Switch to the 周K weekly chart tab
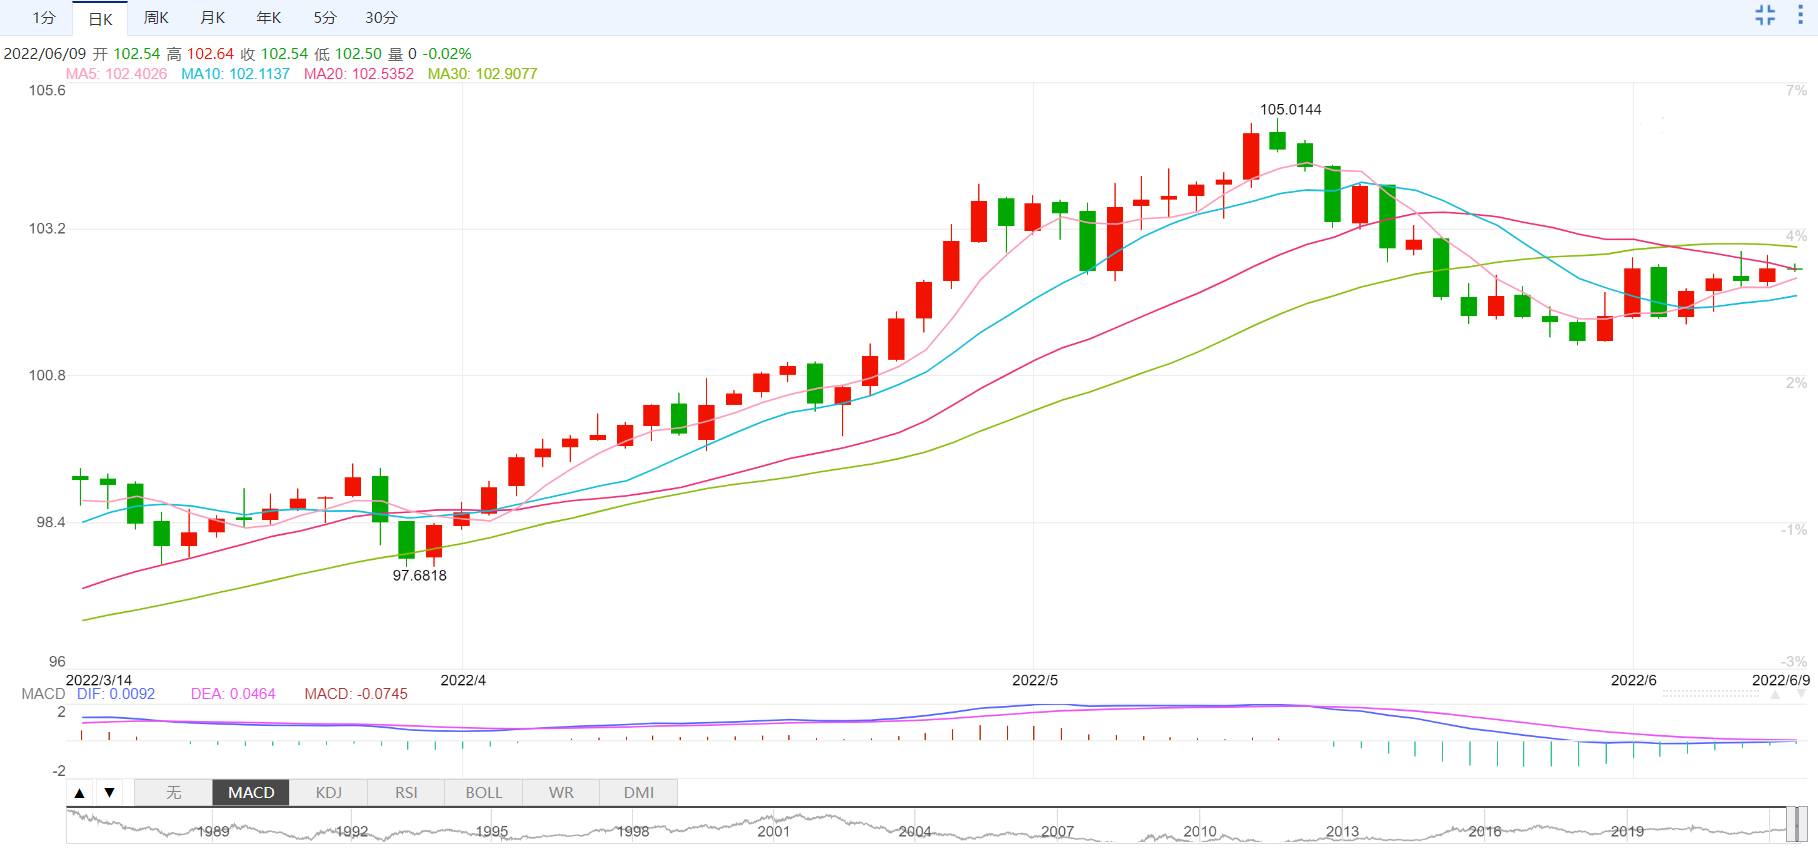The width and height of the screenshot is (1818, 863). coord(156,18)
